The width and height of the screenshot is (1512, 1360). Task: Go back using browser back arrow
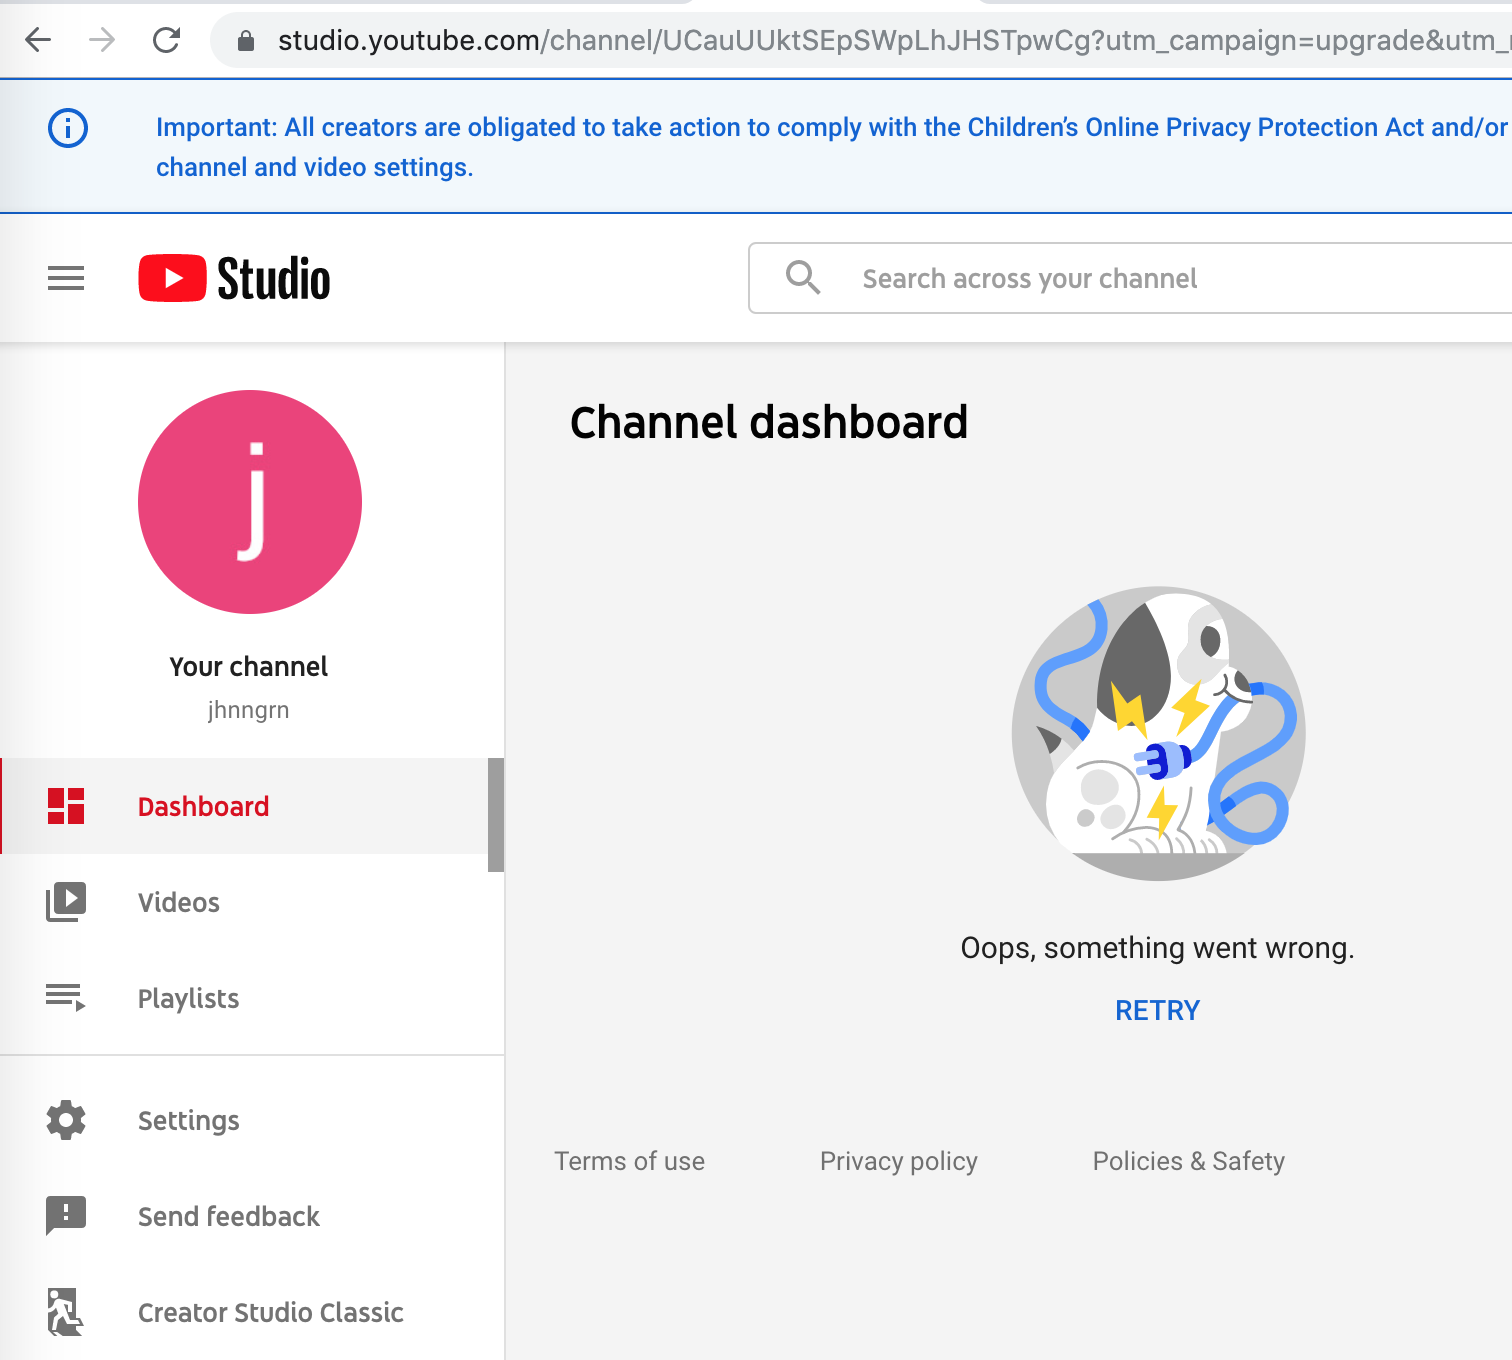click(x=38, y=40)
